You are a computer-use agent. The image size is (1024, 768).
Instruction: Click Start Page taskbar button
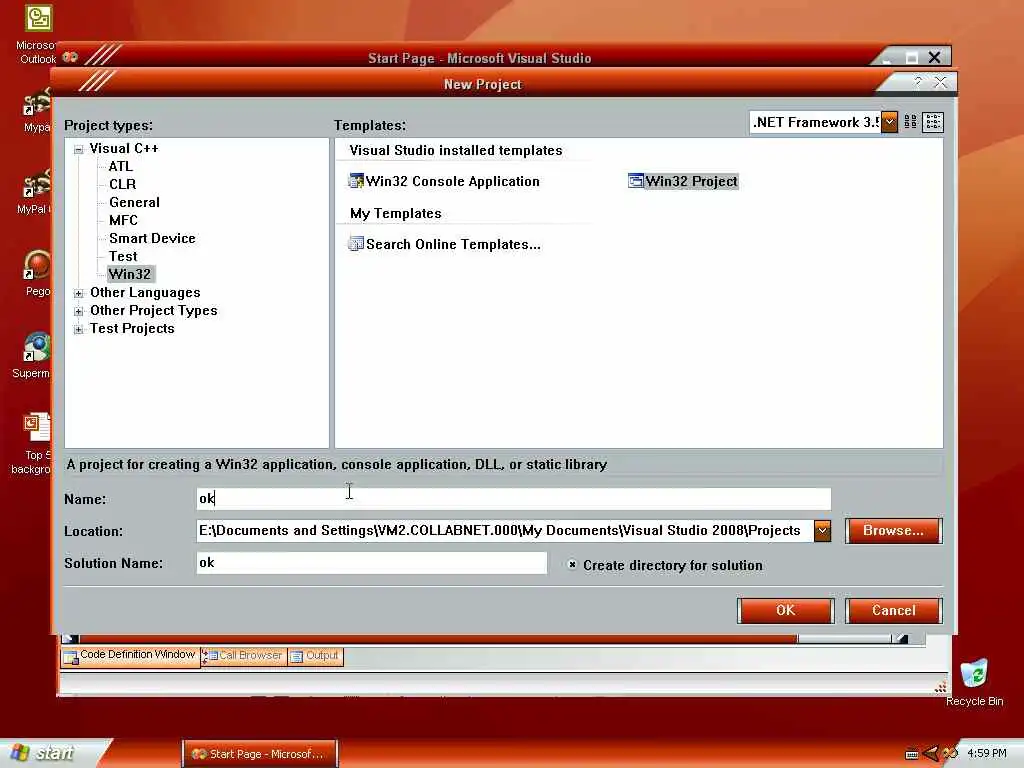[259, 754]
